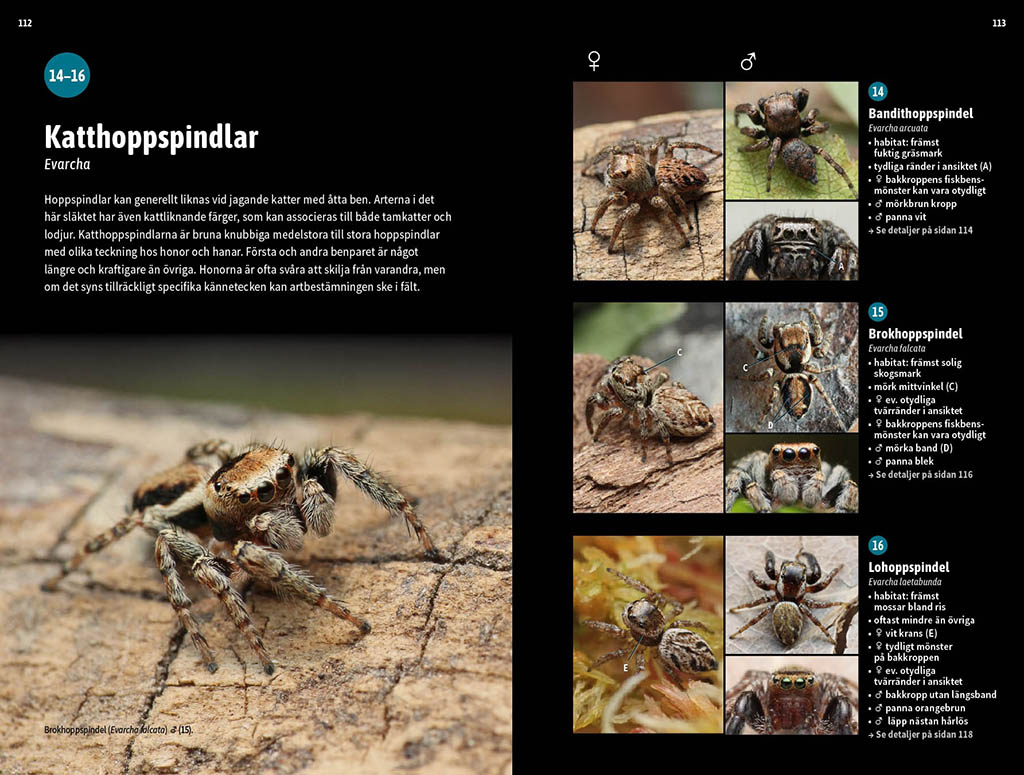Click the number 16 species badge
Screen dimensions: 1024x775
point(878,545)
